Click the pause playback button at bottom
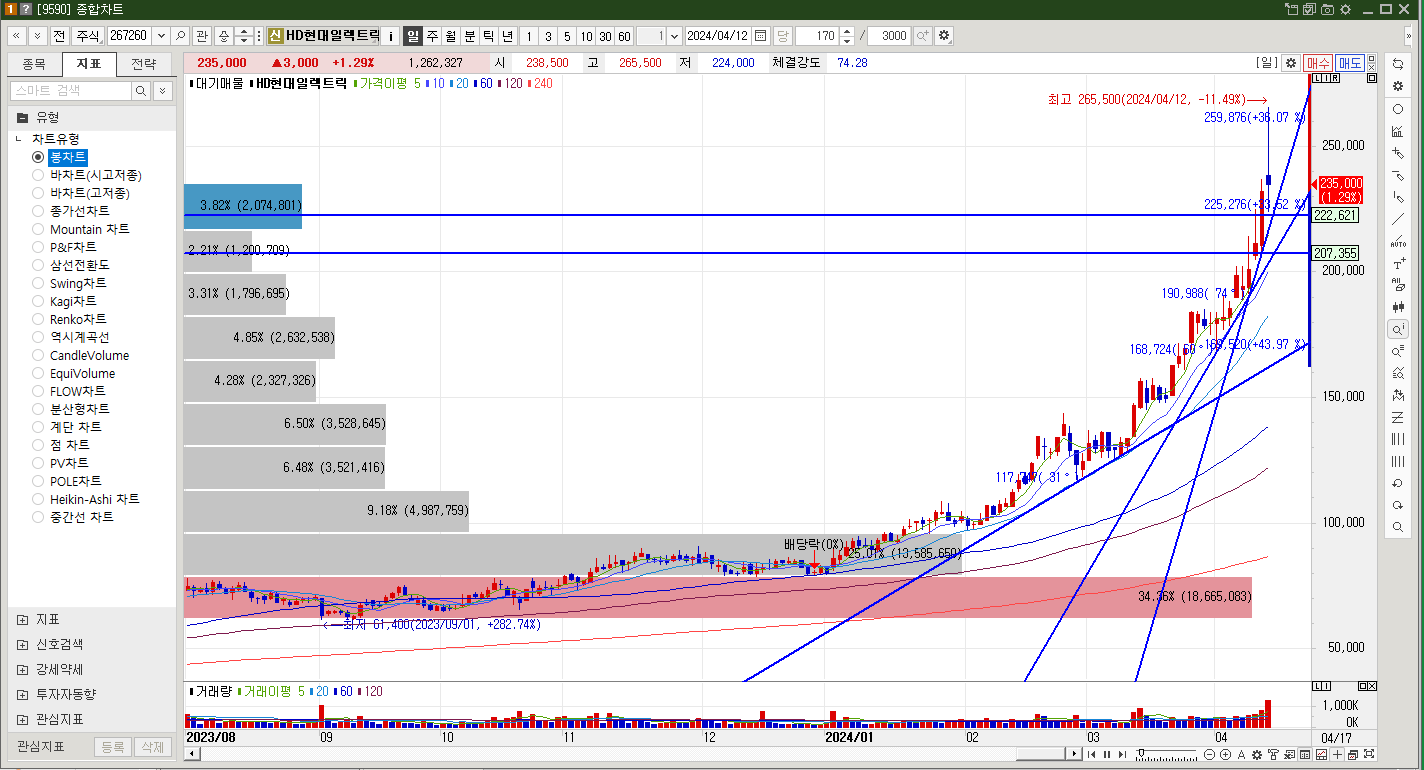This screenshot has height=770, width=1424. (x=1107, y=754)
